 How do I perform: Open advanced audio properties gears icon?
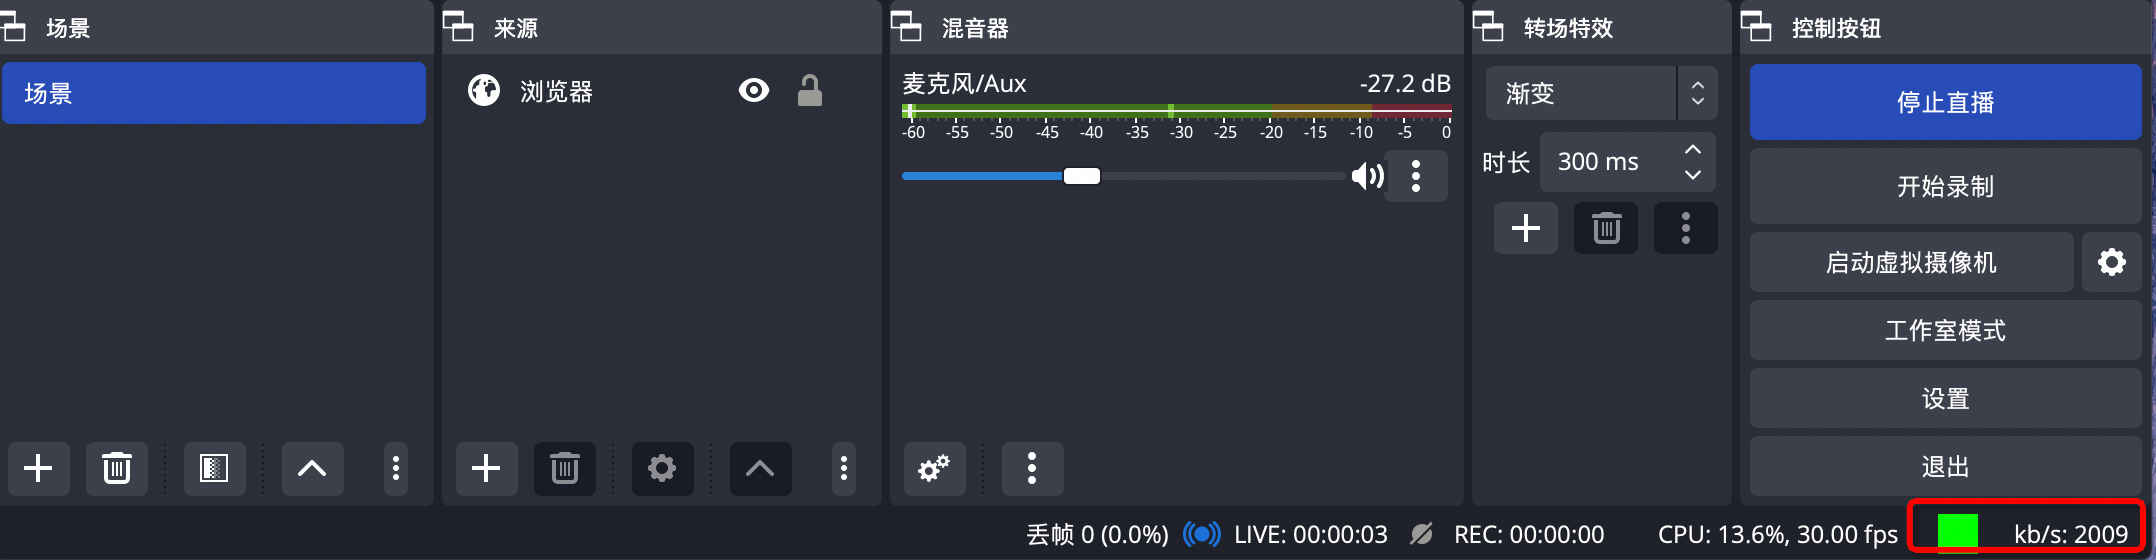[x=934, y=469]
